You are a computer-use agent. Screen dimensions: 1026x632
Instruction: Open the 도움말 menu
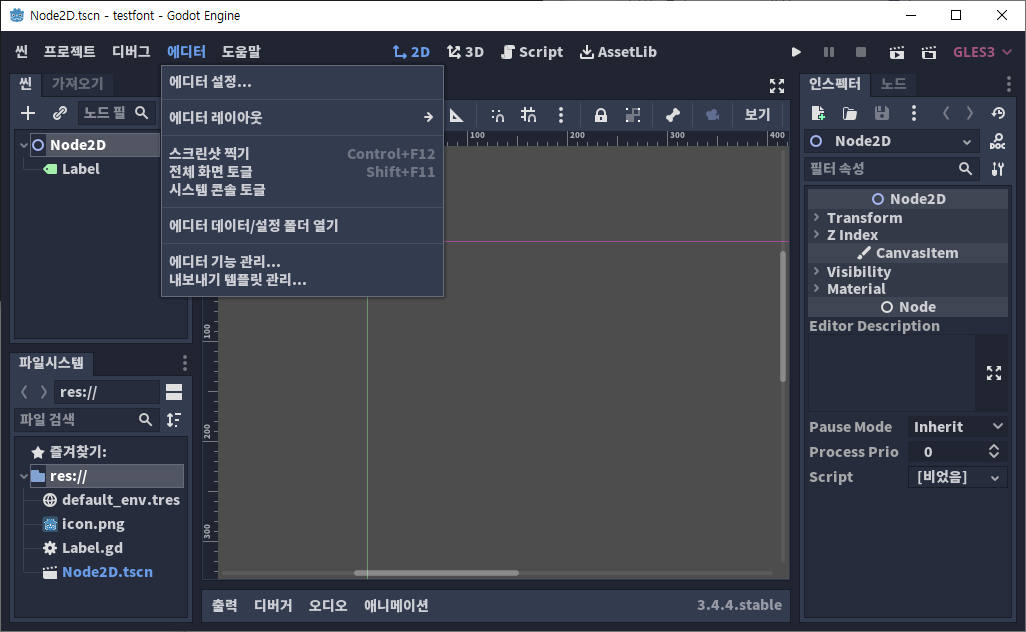pyautogui.click(x=241, y=52)
